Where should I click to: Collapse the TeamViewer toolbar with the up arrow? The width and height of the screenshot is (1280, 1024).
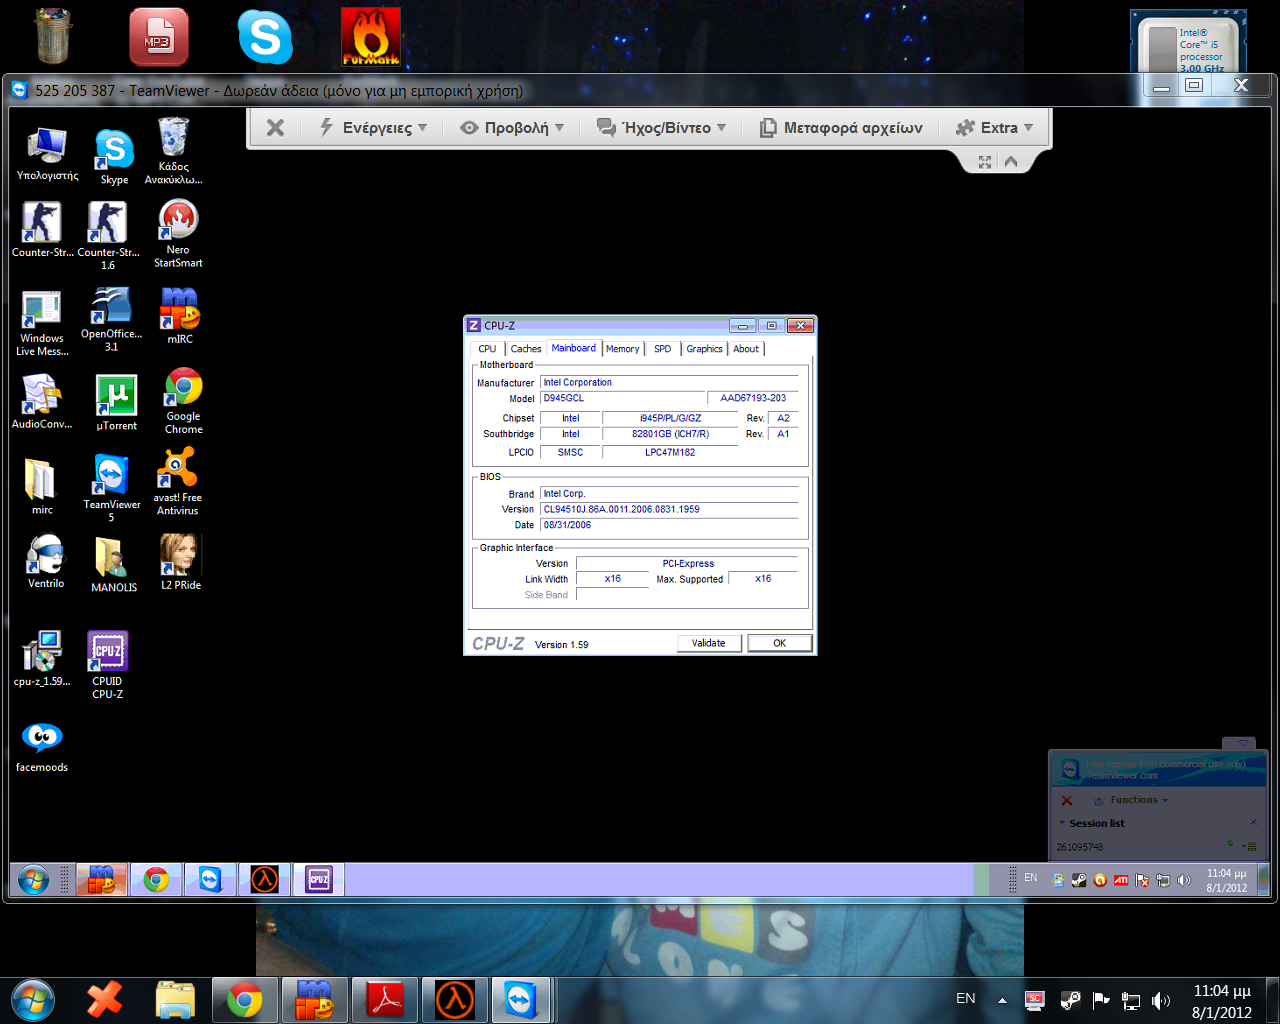point(1011,161)
